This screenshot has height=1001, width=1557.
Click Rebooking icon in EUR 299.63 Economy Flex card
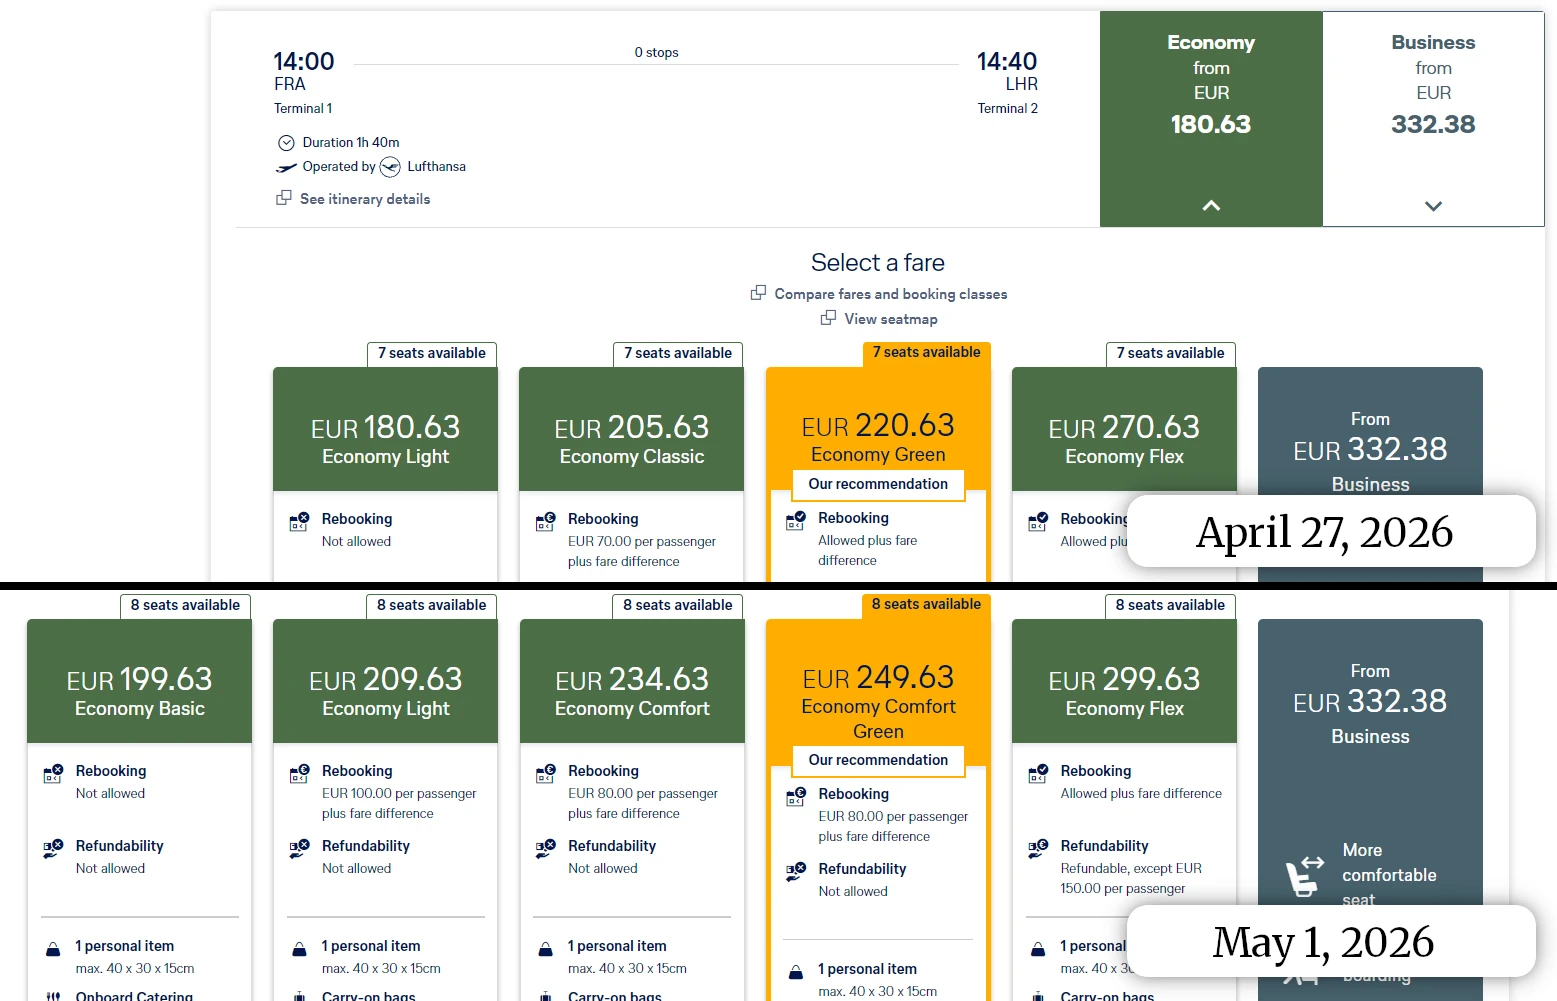(1038, 773)
